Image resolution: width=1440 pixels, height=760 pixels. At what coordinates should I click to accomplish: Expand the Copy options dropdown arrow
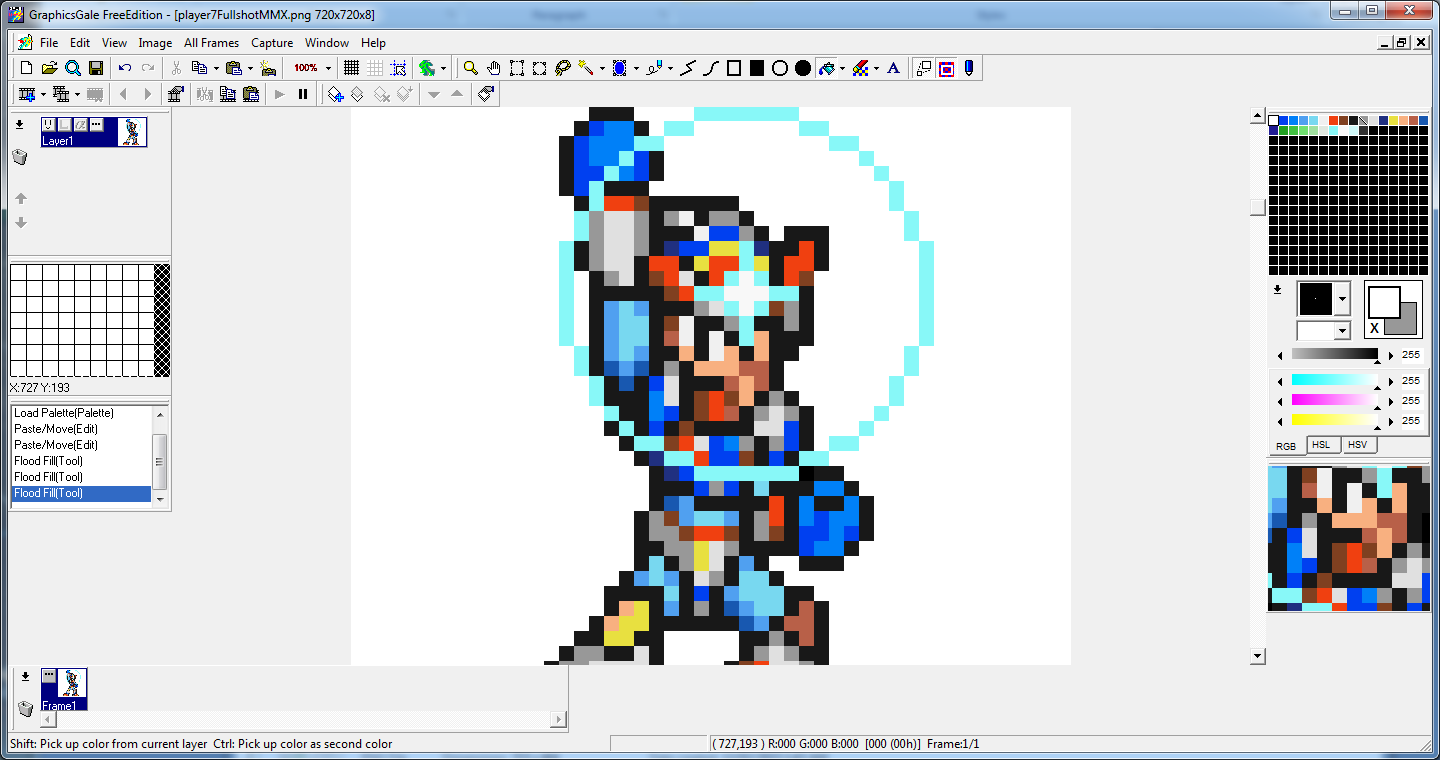(x=215, y=68)
